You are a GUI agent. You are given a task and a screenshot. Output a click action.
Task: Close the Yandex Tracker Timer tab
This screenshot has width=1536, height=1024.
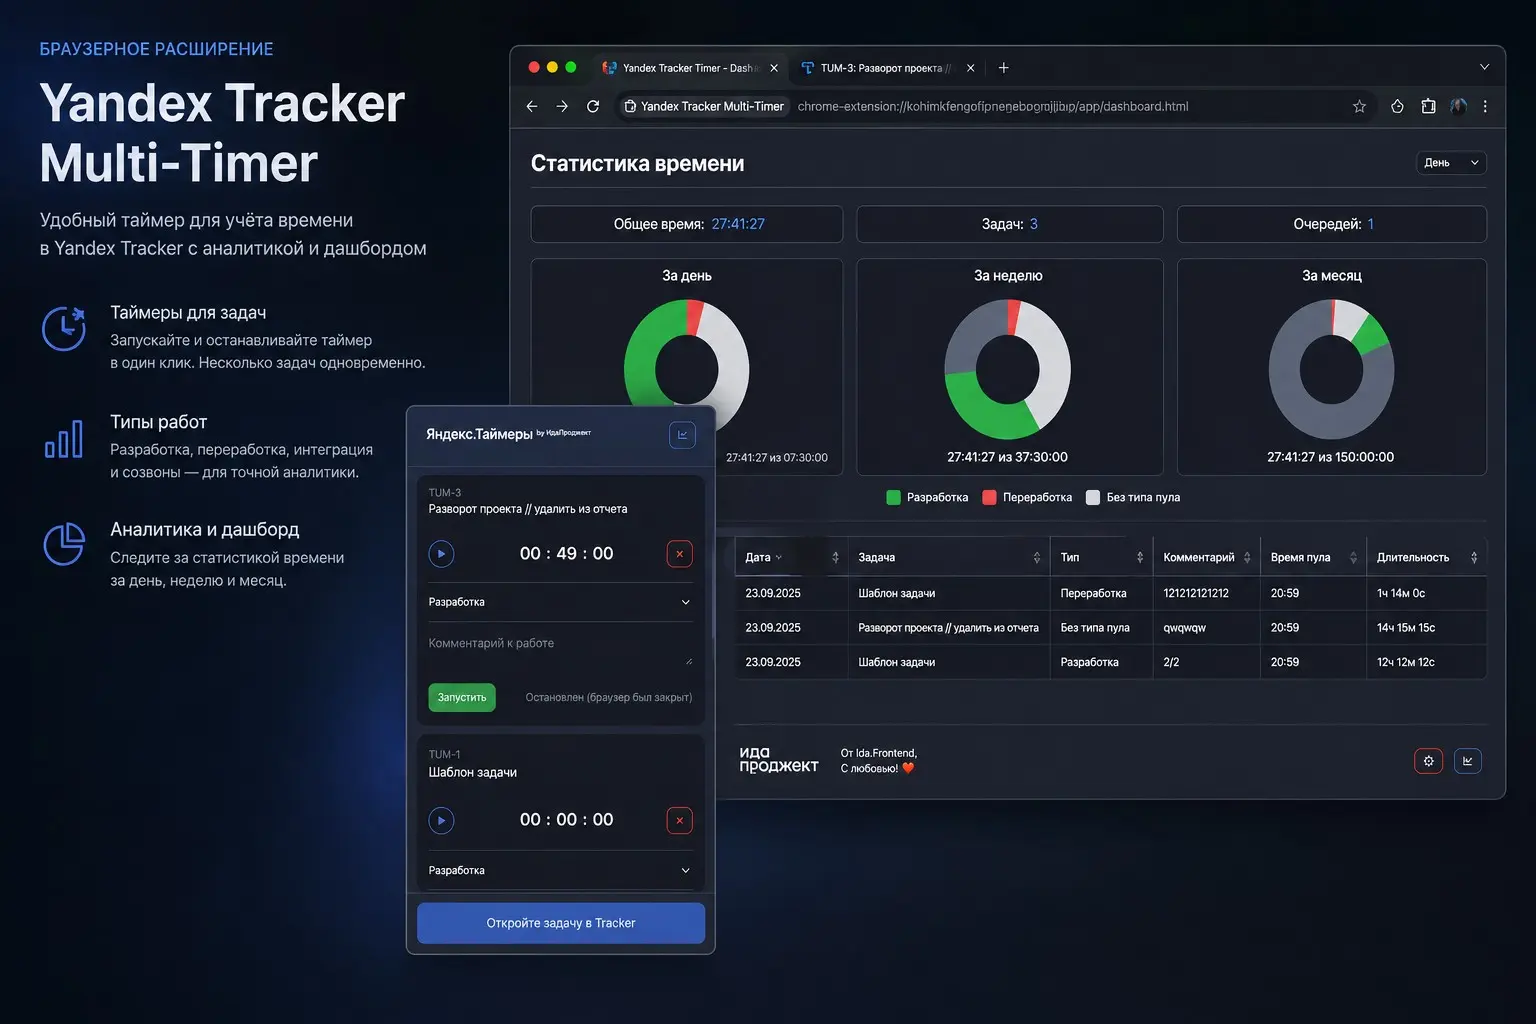(773, 68)
